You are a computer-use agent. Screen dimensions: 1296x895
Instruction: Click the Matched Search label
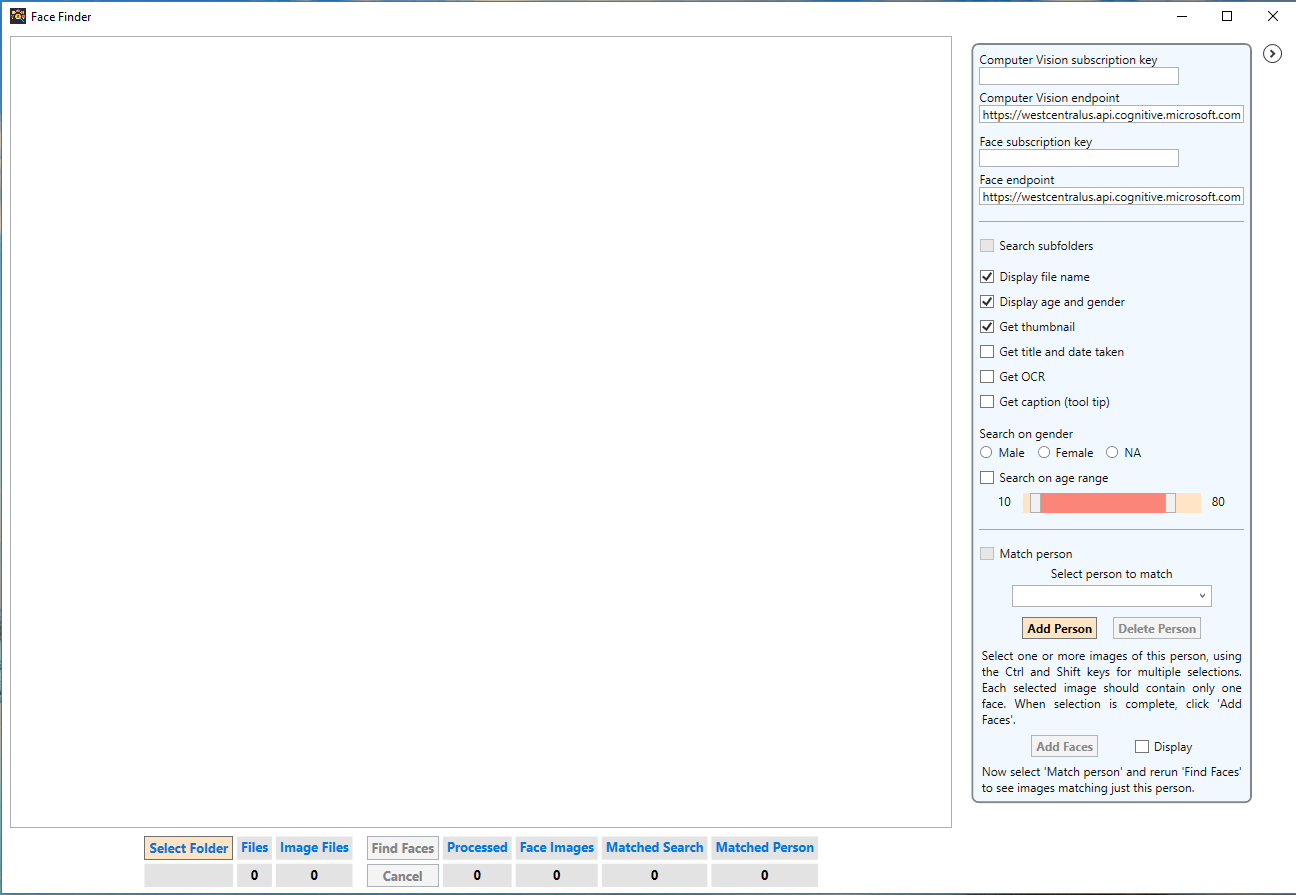coord(655,847)
